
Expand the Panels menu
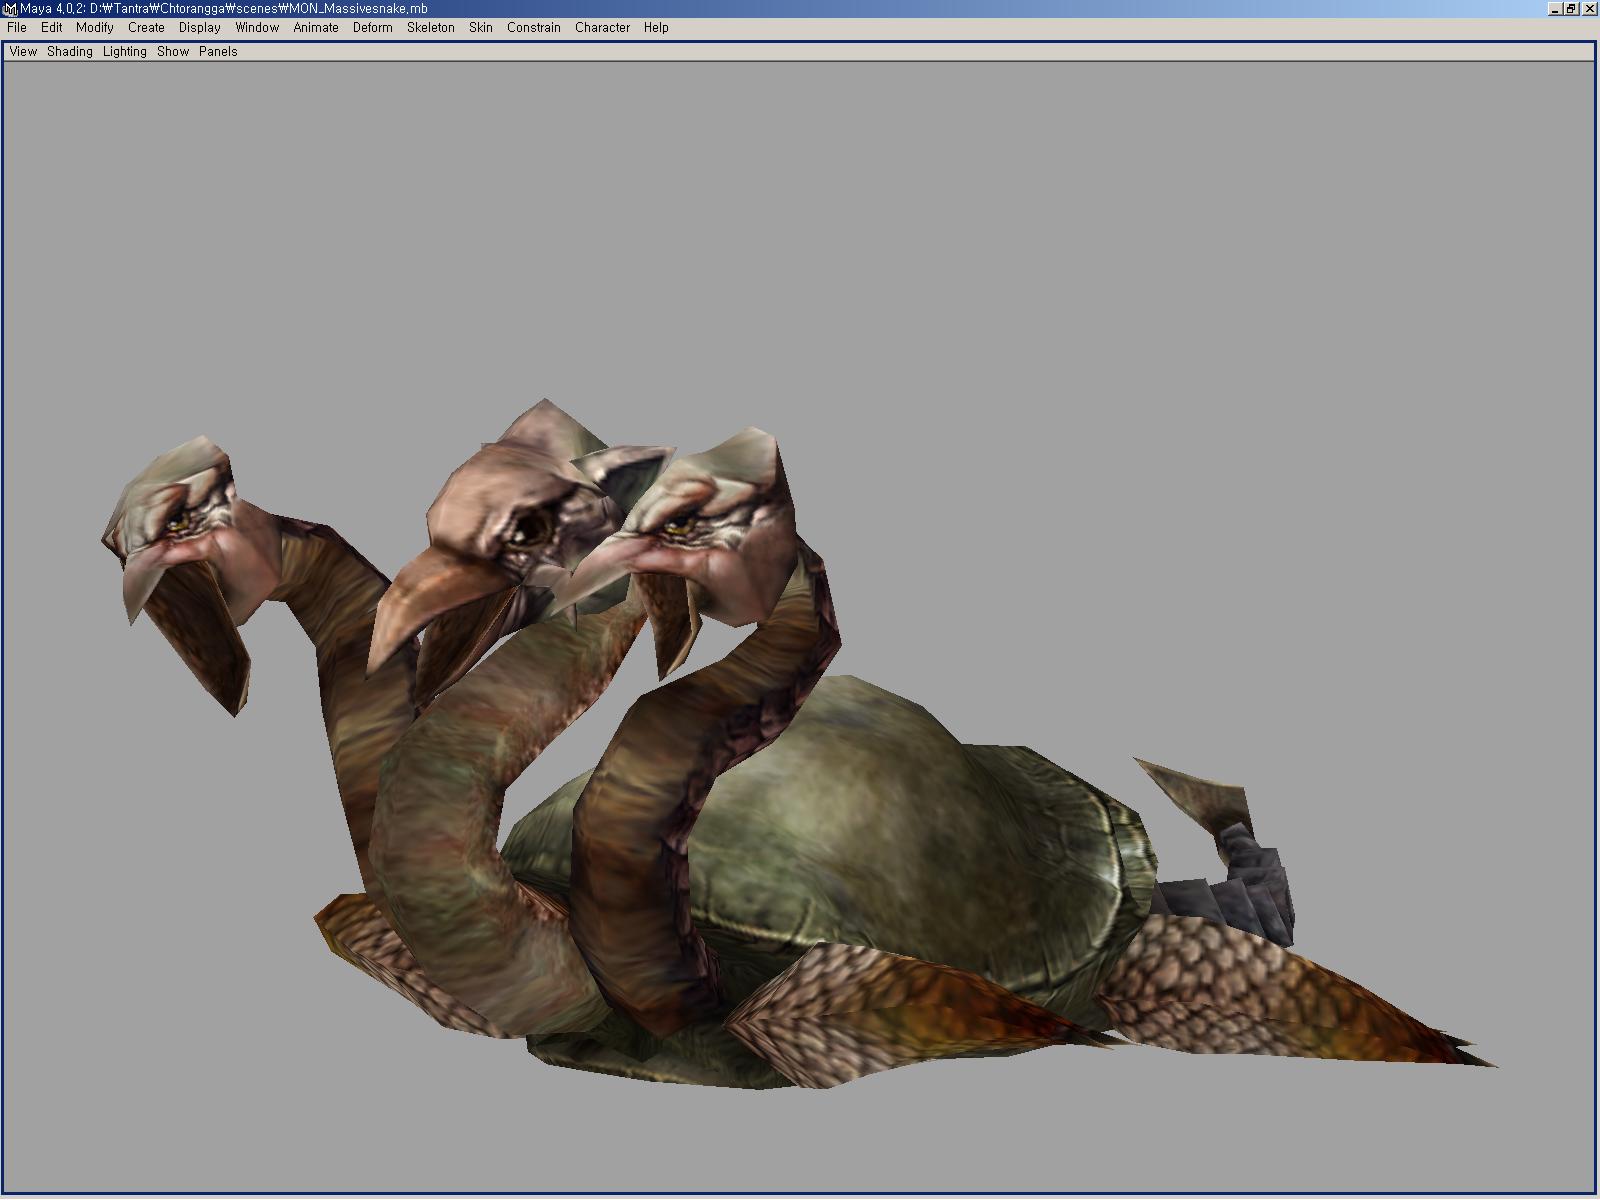[218, 52]
